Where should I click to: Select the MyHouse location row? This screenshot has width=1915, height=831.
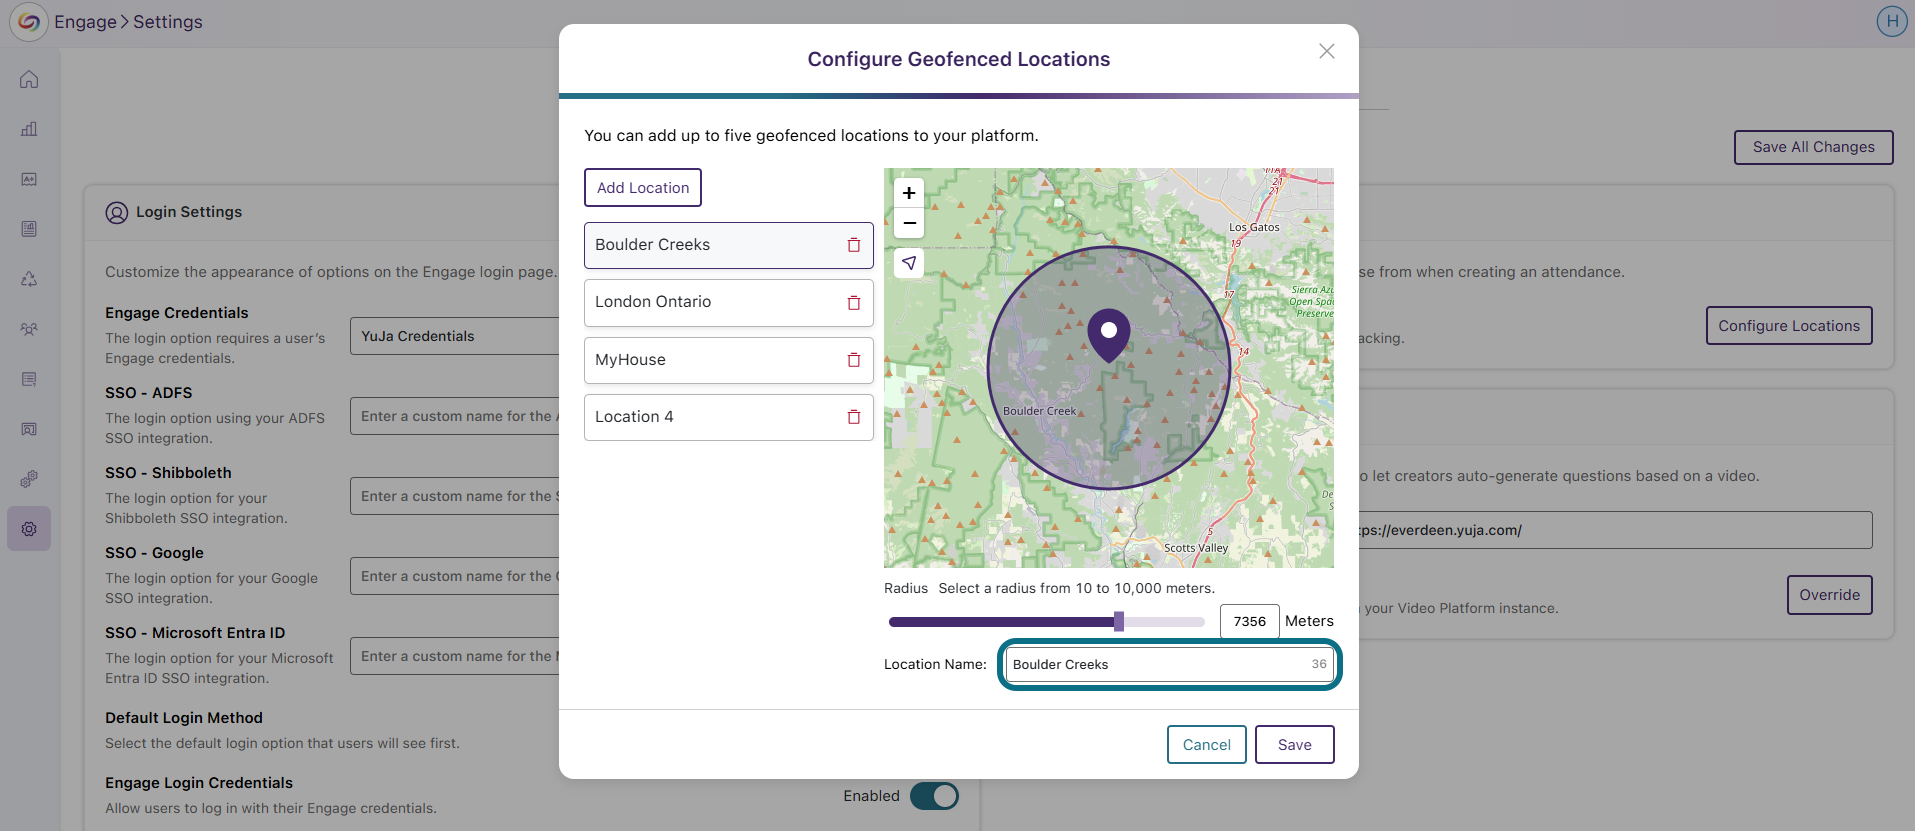point(729,360)
